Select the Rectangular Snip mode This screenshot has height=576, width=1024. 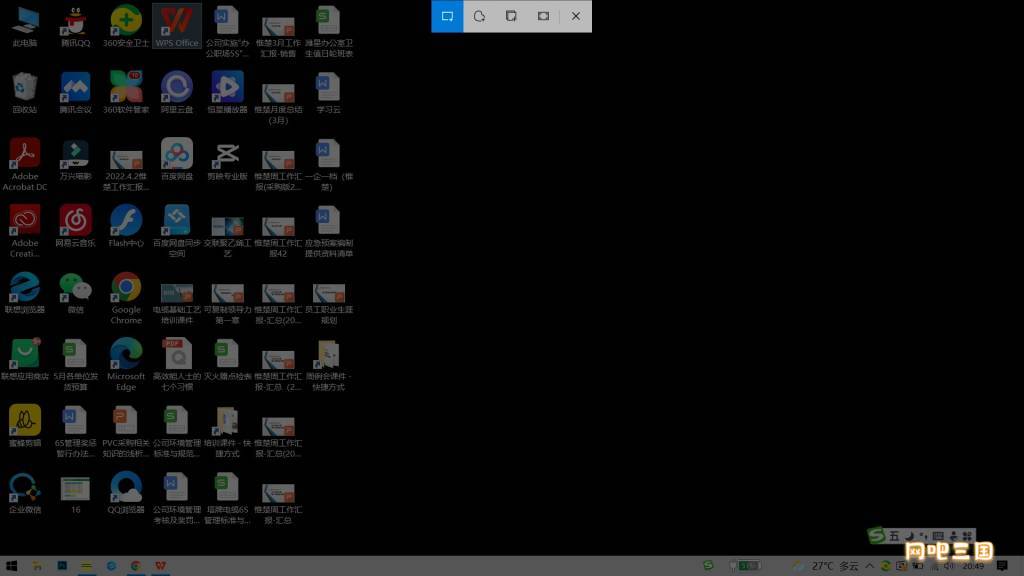pyautogui.click(x=447, y=16)
